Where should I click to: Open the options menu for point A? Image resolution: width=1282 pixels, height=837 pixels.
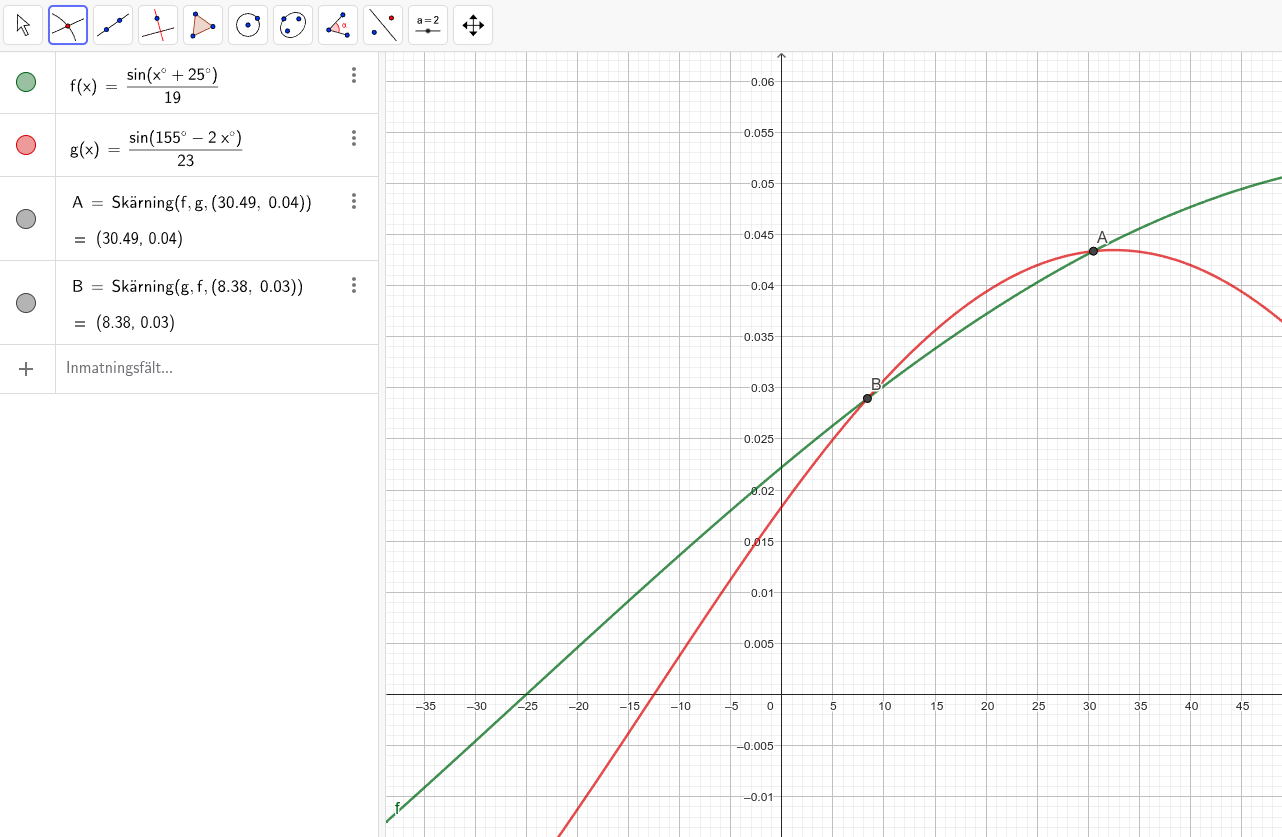(353, 202)
